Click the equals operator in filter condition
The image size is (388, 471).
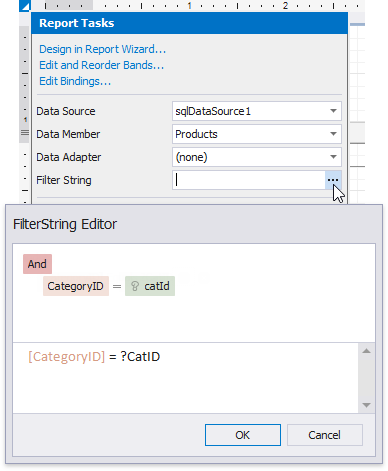(117, 286)
